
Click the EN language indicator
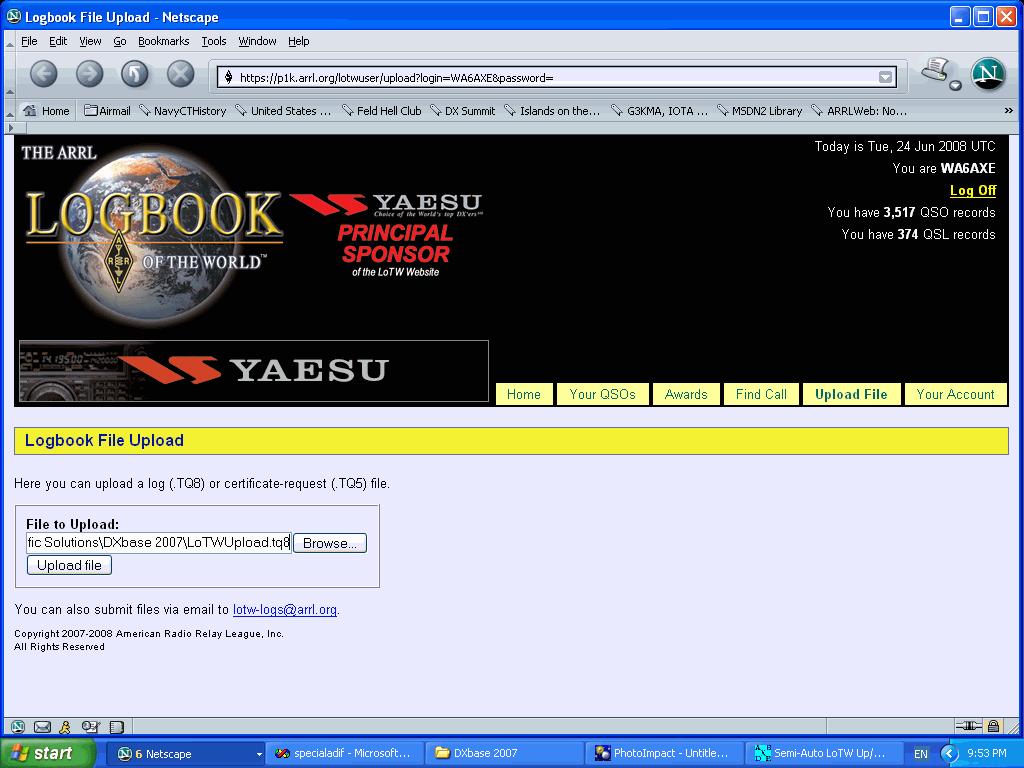tap(920, 754)
